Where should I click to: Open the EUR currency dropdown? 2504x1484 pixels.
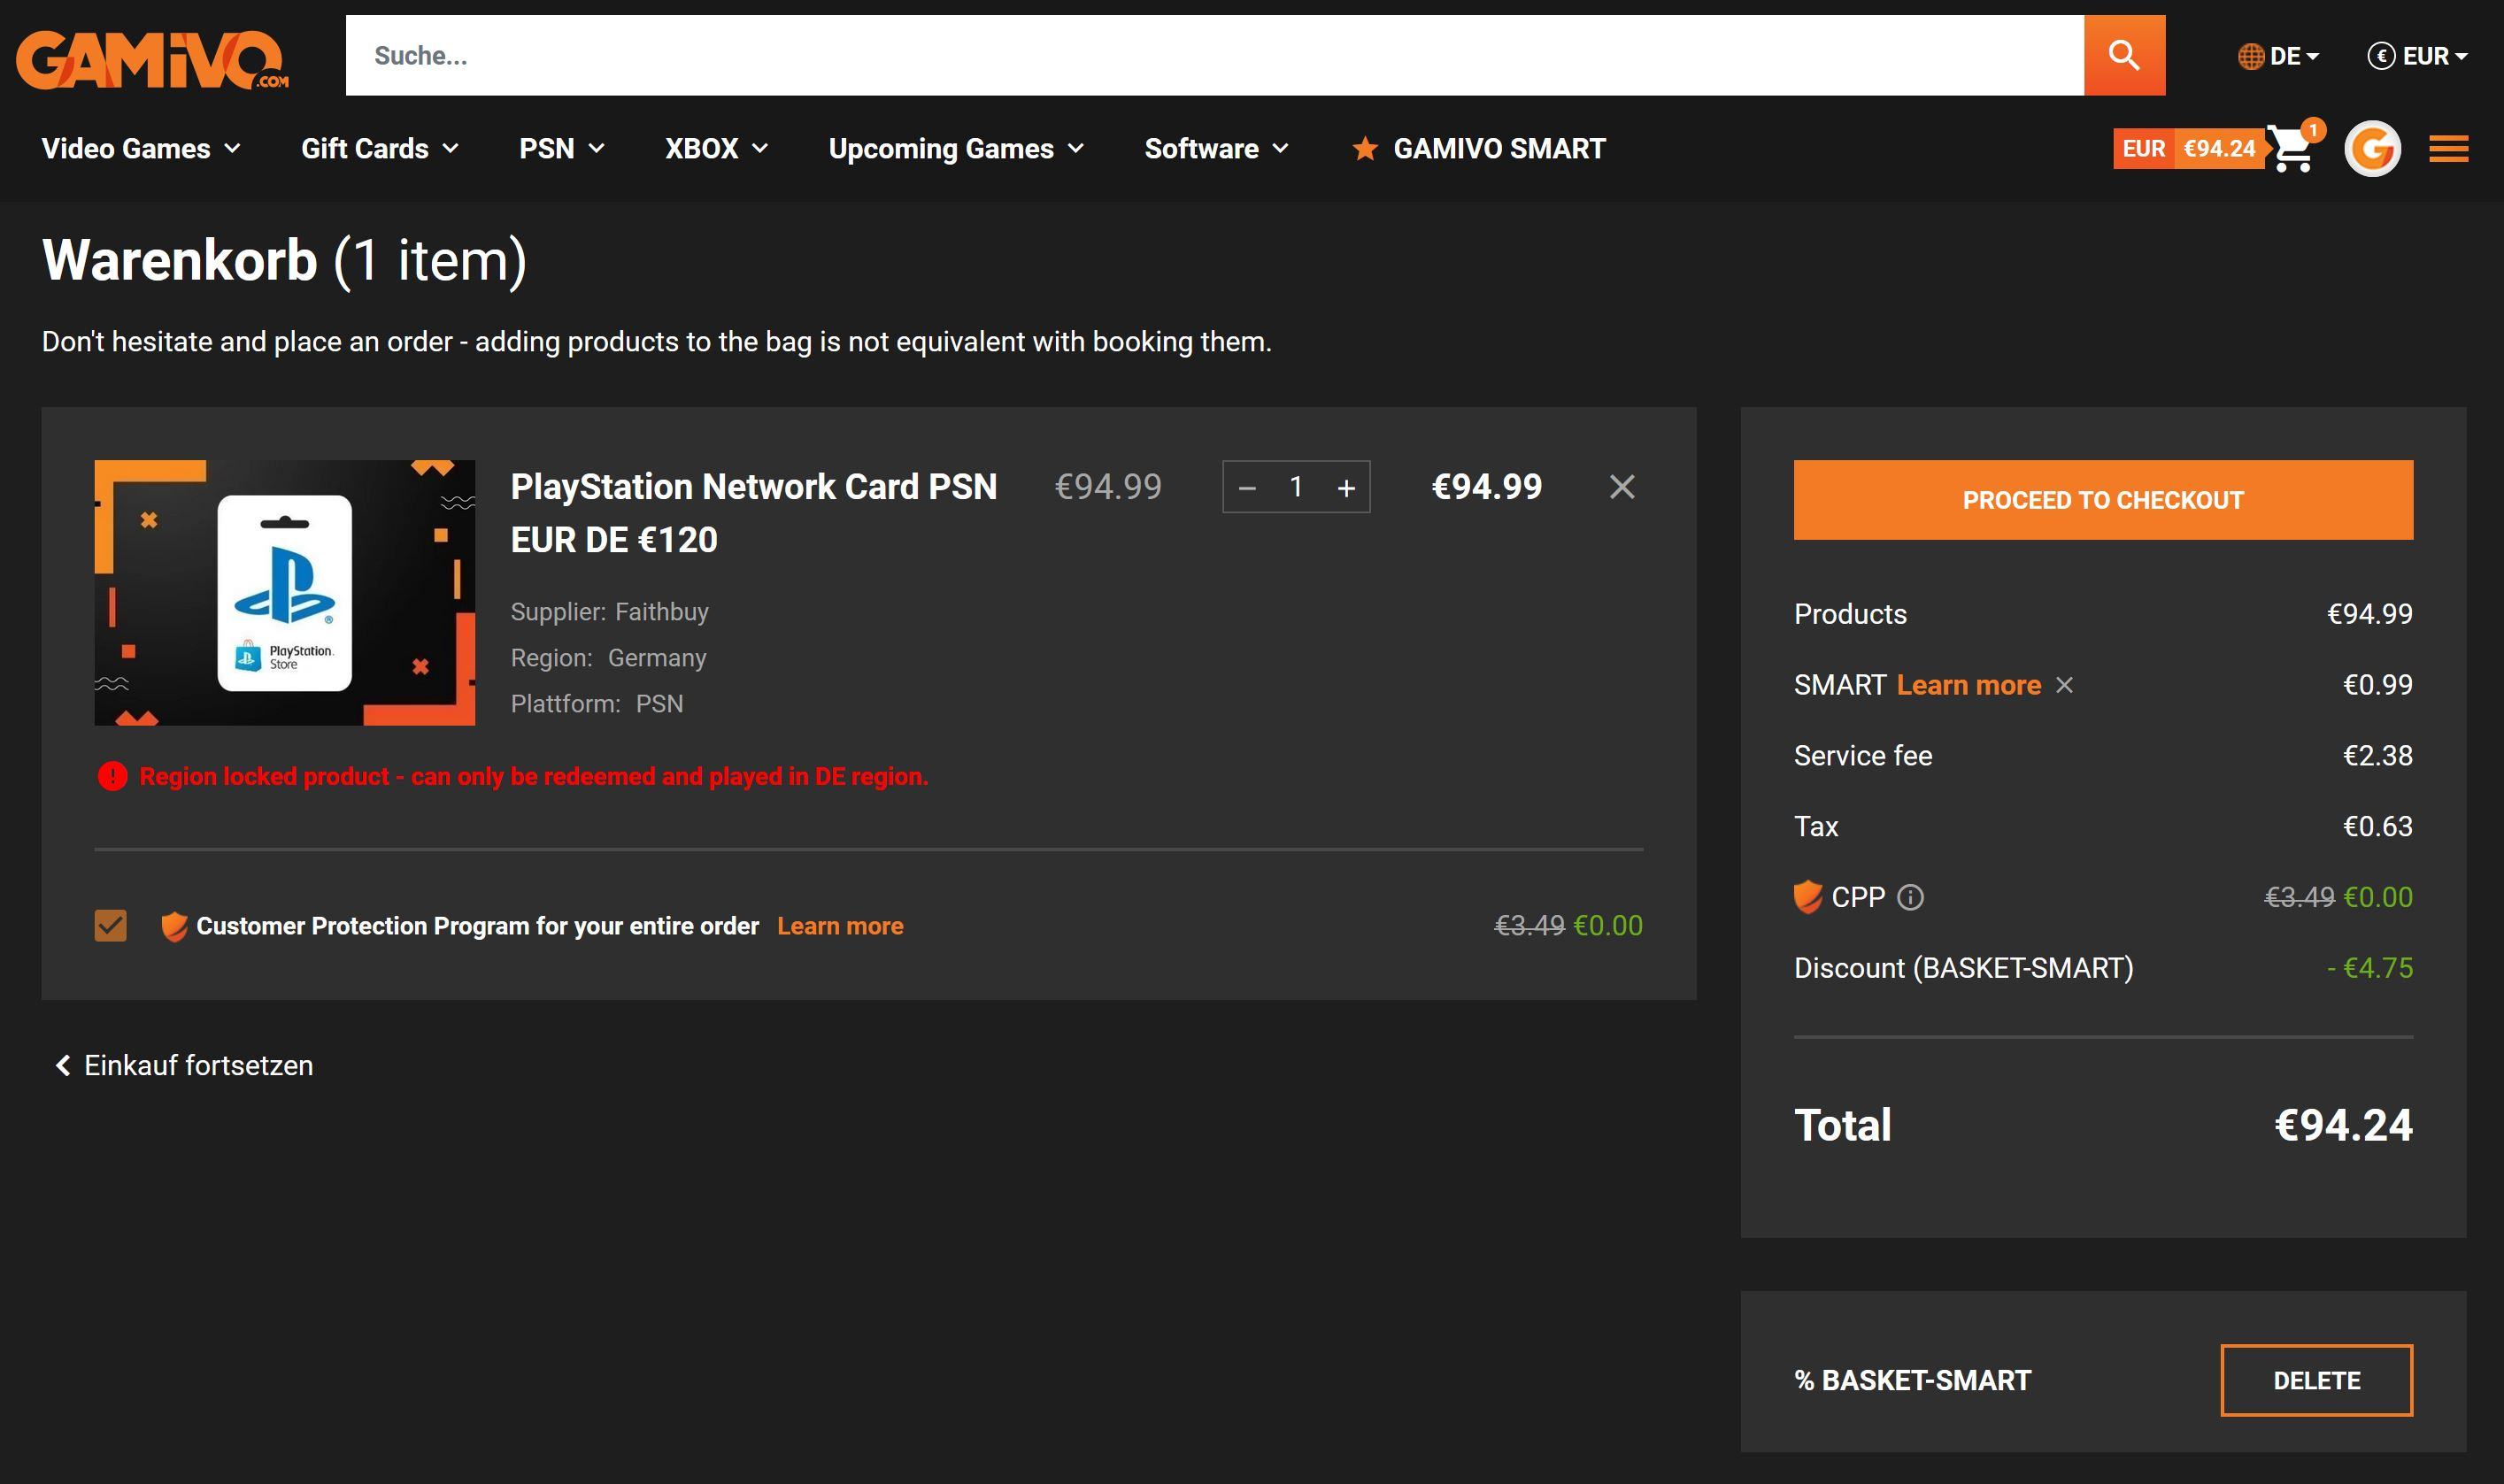pyautogui.click(x=2417, y=56)
